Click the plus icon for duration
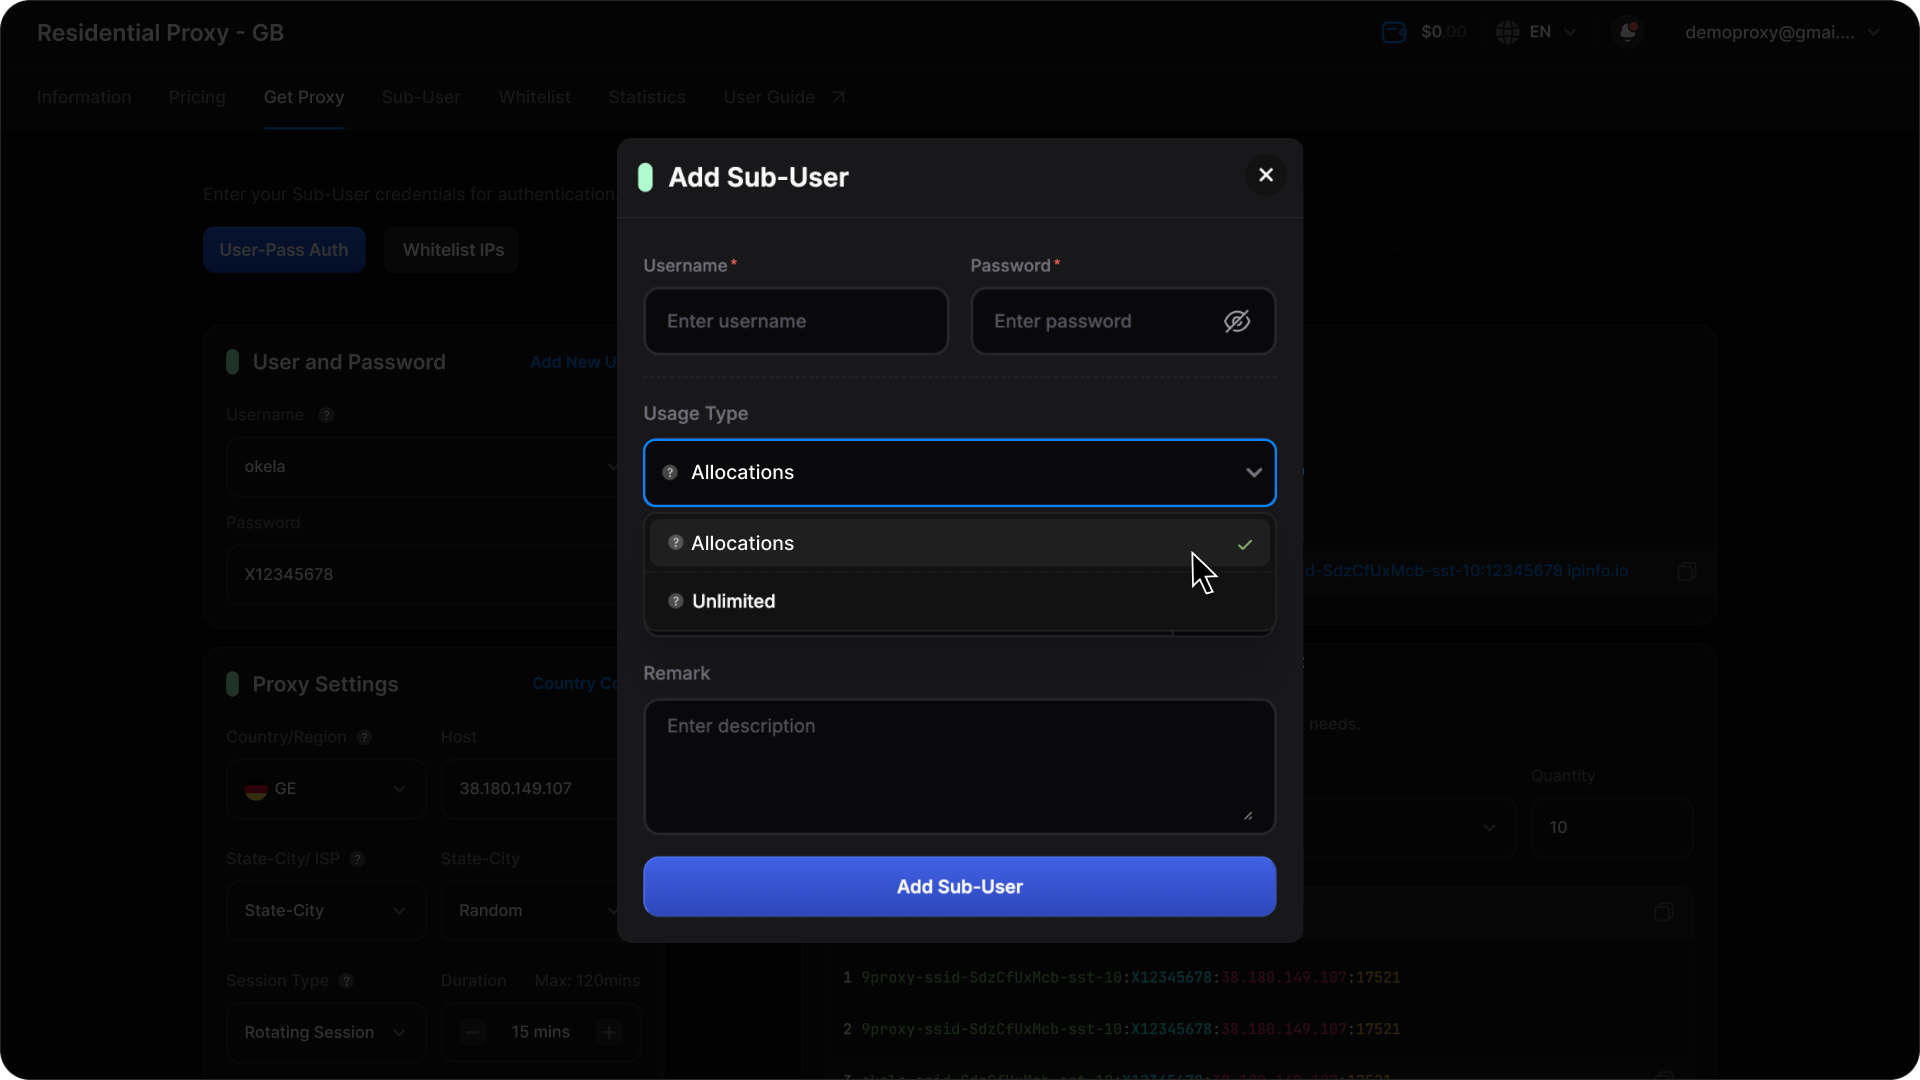1920x1080 pixels. 609,1032
